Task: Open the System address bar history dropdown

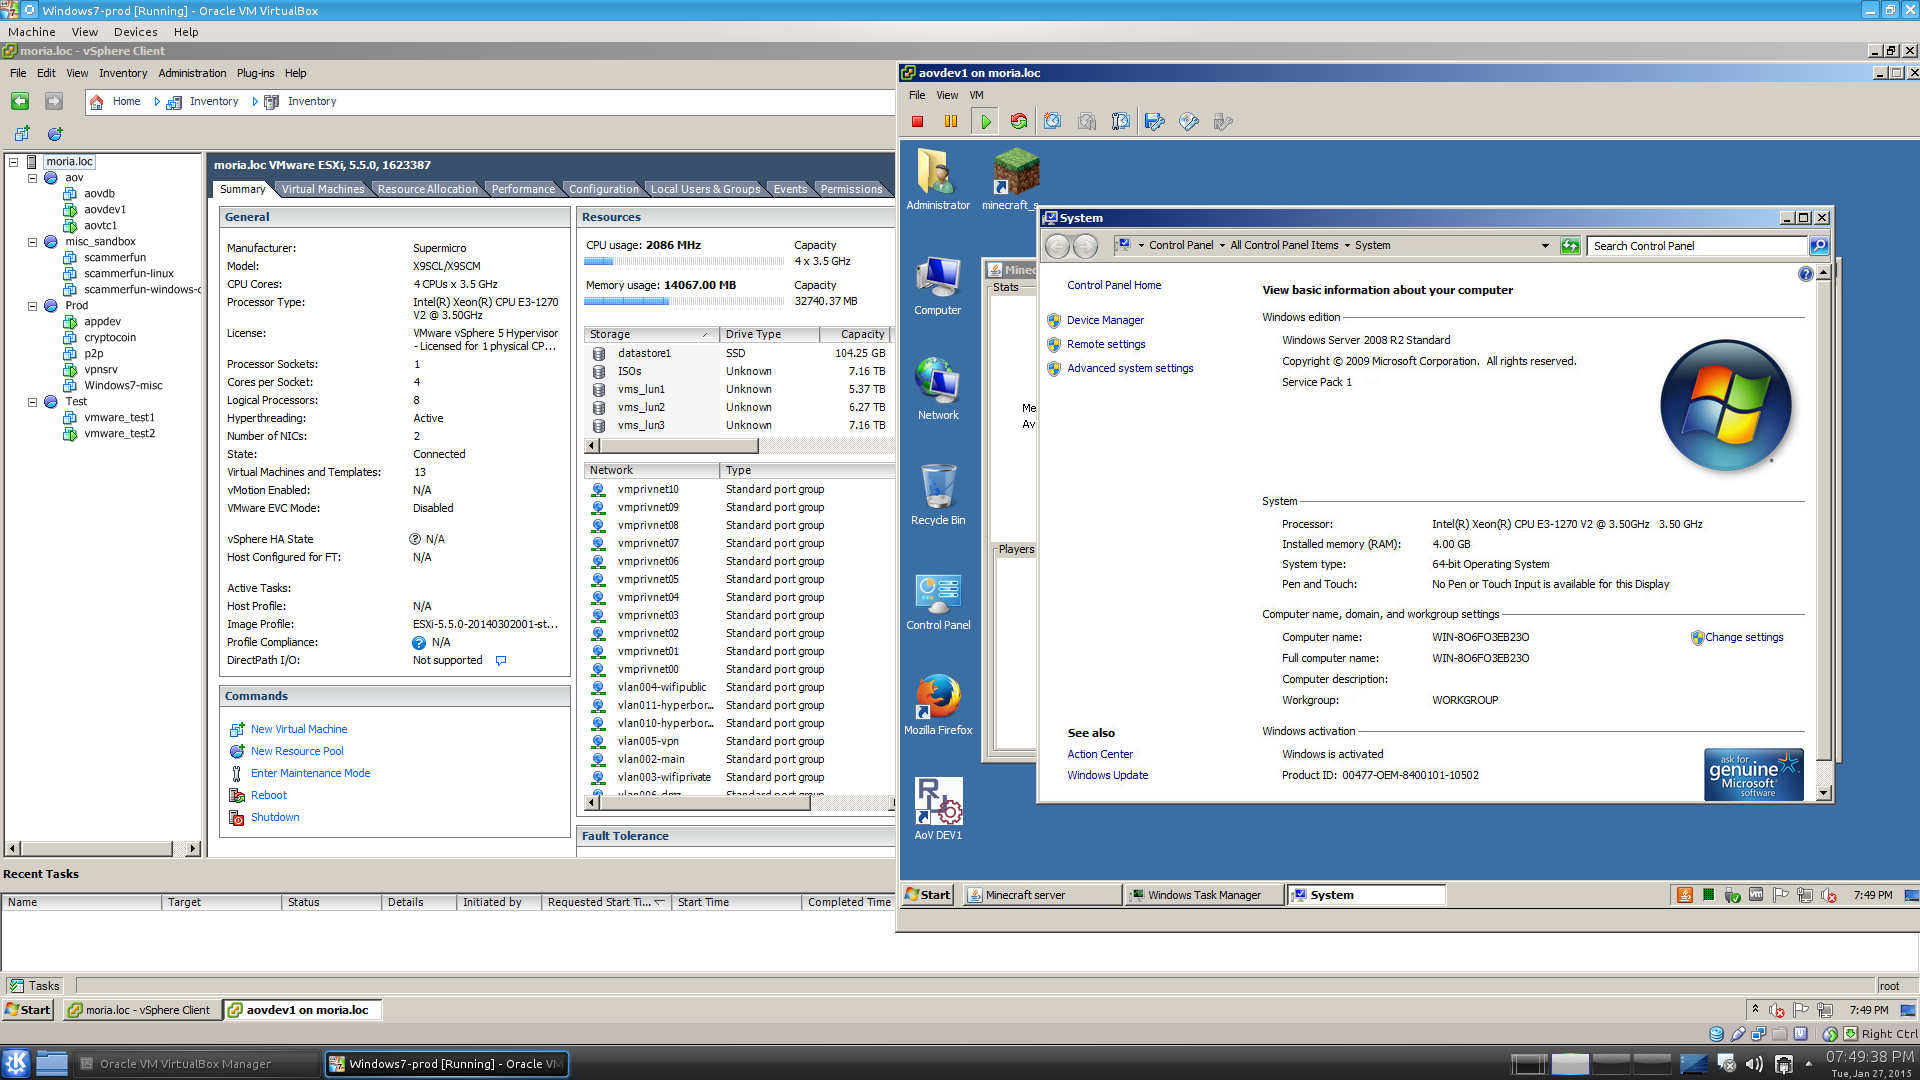Action: click(1545, 246)
